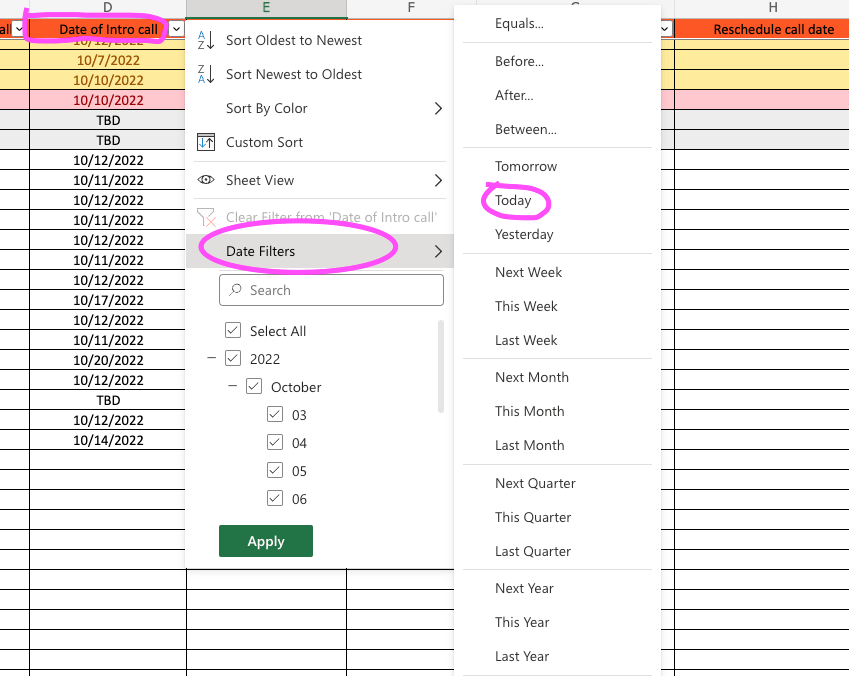849x676 pixels.
Task: Filter dates by Next Week
Action: click(x=558, y=272)
